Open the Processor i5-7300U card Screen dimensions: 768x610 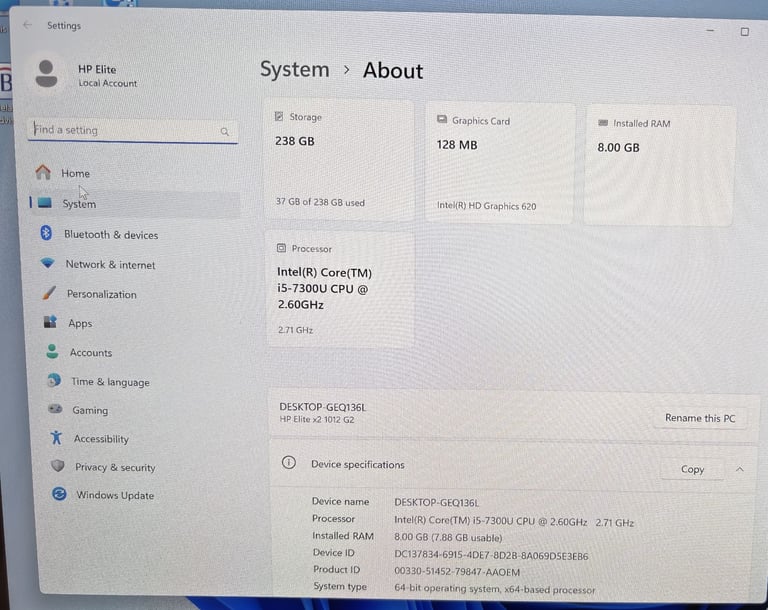[x=340, y=290]
